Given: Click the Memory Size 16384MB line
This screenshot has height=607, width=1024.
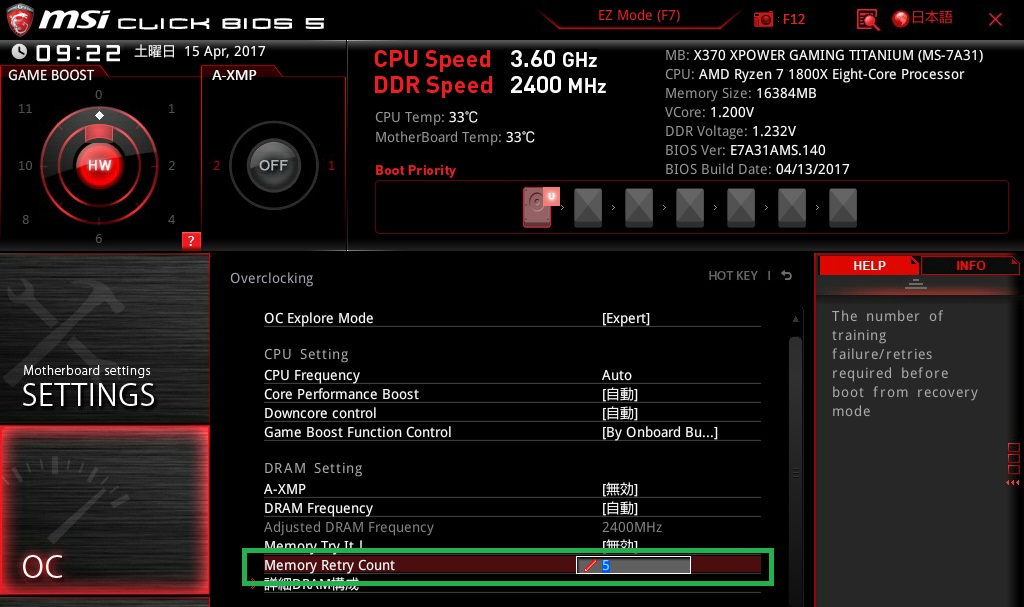Looking at the screenshot, I should 741,93.
